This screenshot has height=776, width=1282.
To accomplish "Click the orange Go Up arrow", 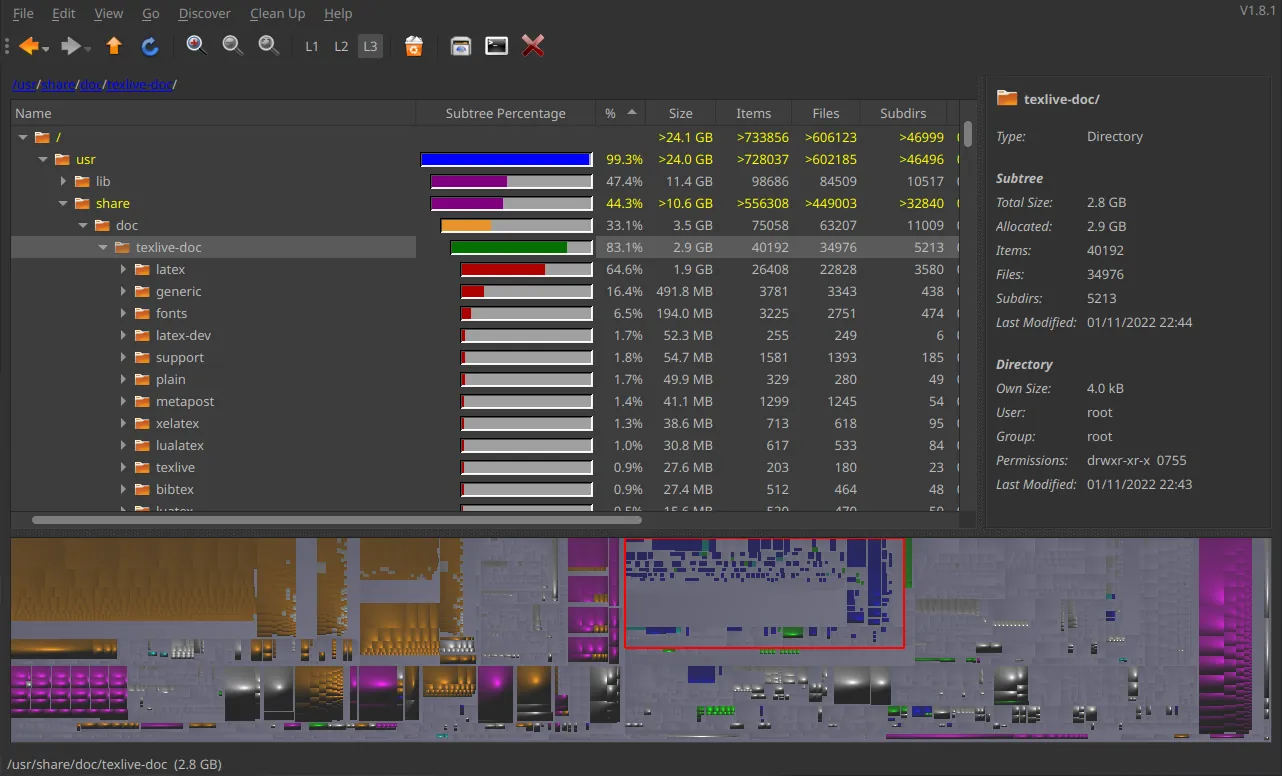I will (x=114, y=46).
